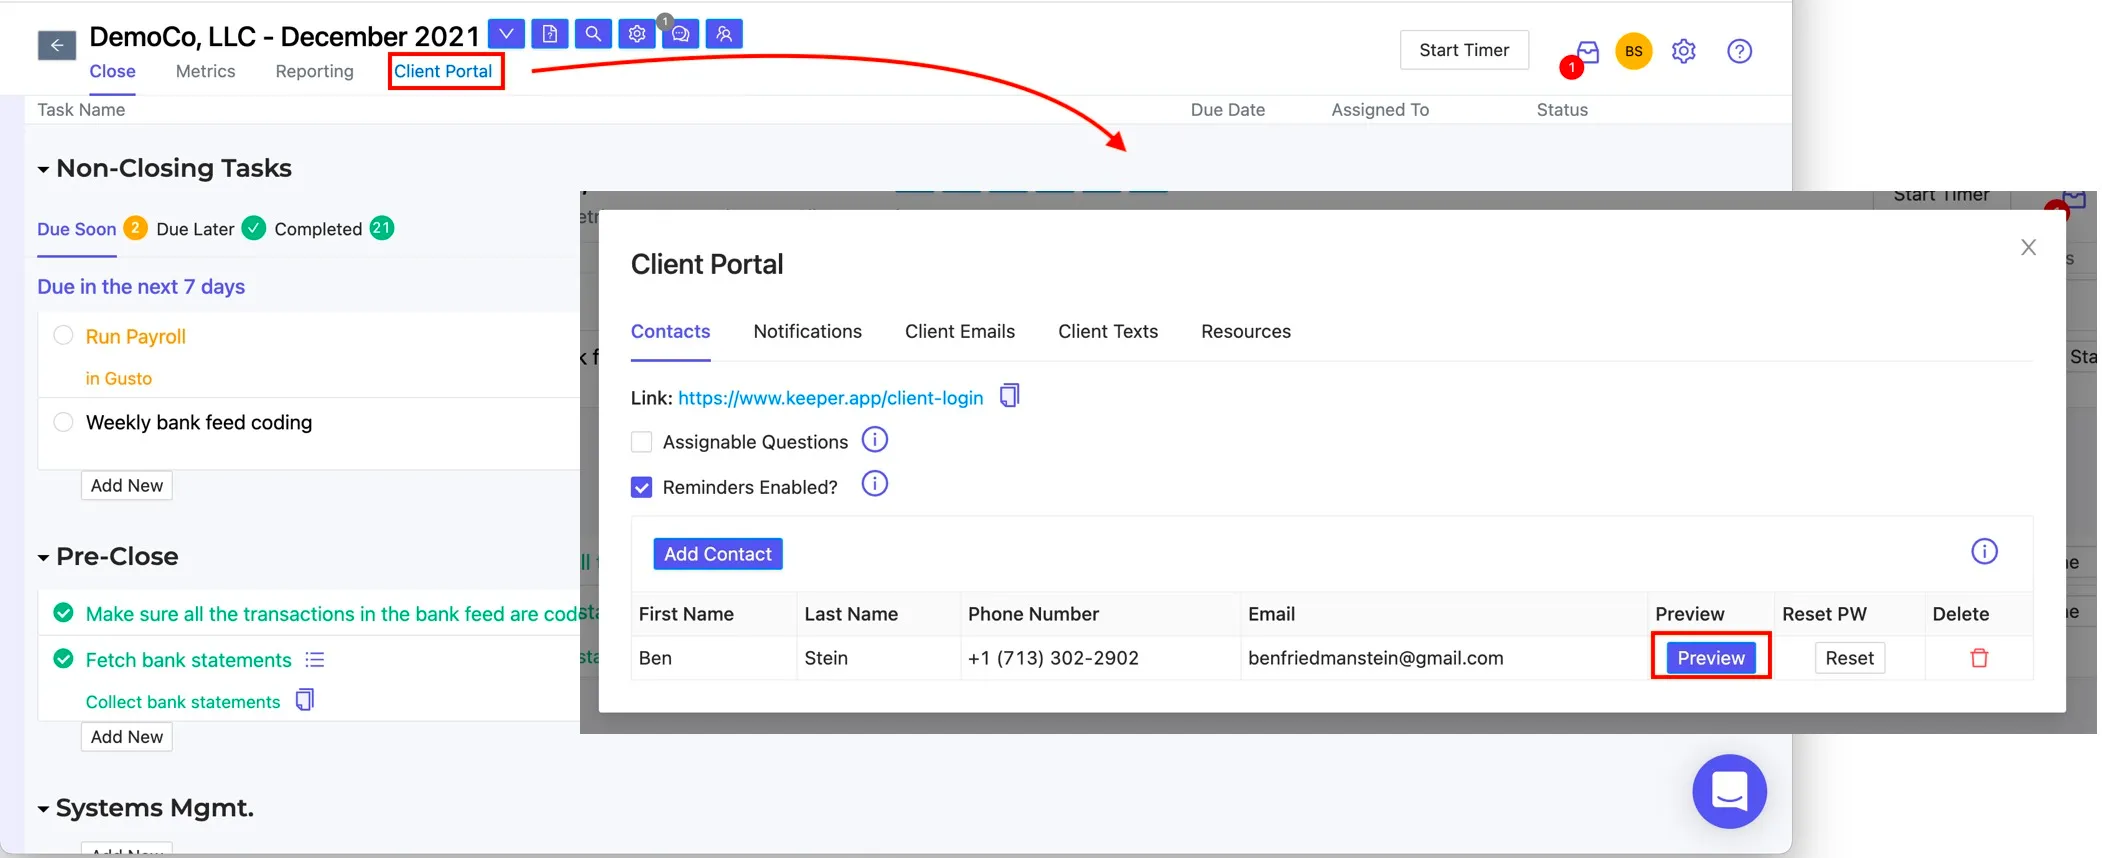Open the chat support launcher bubble
This screenshot has height=858, width=2102.
[1729, 791]
